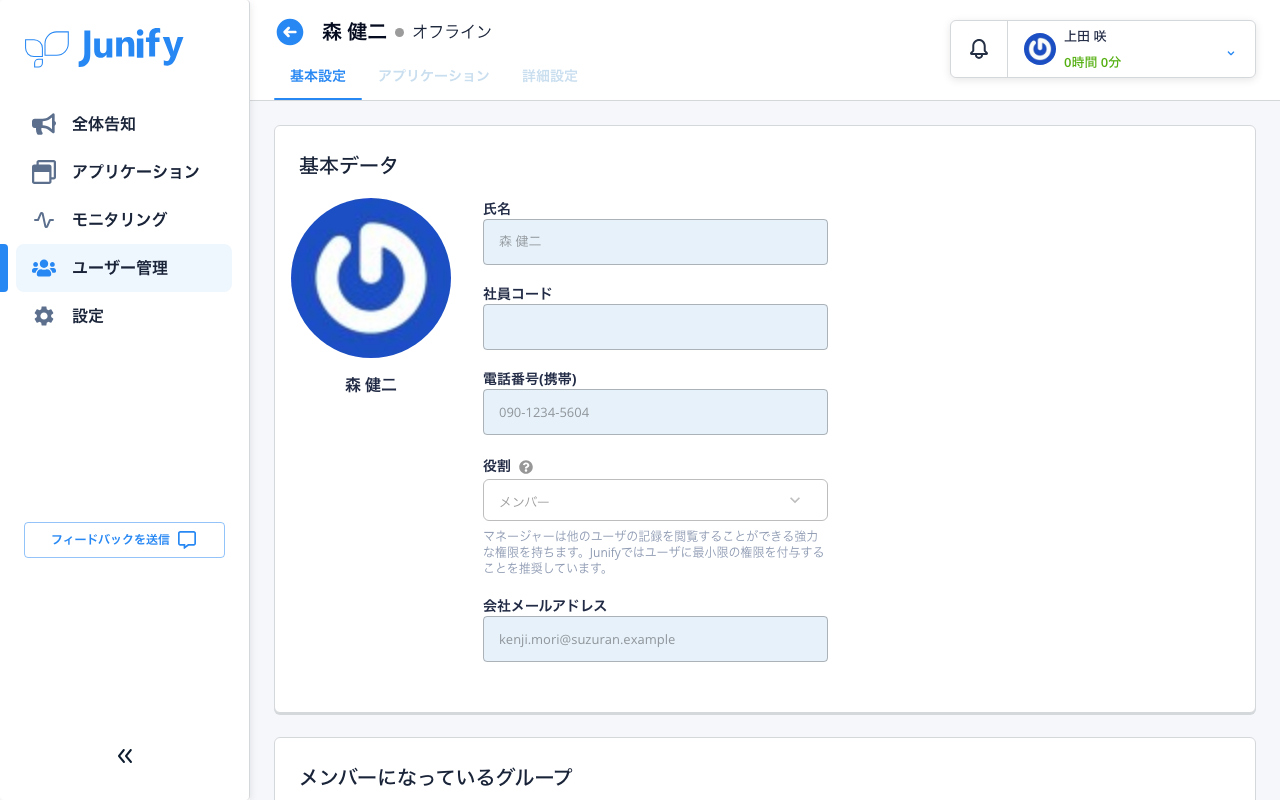Click the 上田 咲 account avatar
The width and height of the screenshot is (1280, 800).
coord(1040,49)
